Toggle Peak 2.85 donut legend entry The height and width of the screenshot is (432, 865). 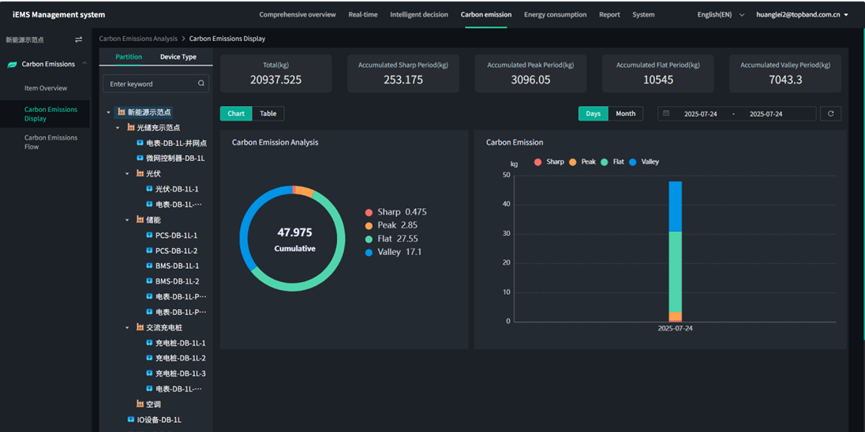392,225
